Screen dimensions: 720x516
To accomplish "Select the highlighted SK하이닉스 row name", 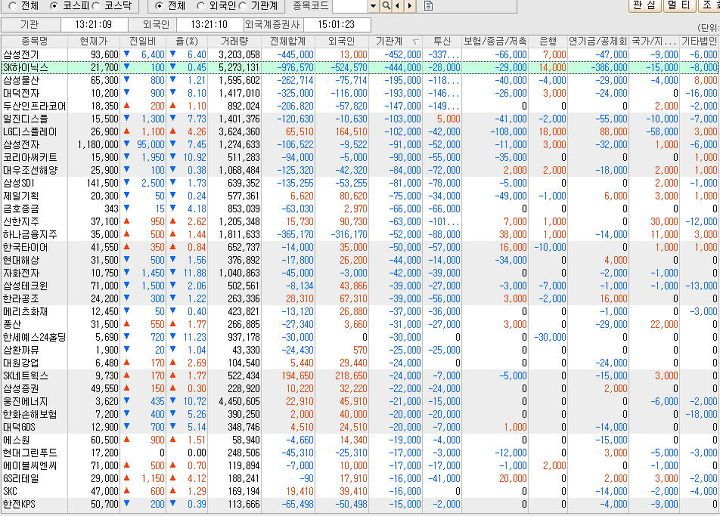I will coord(25,67).
